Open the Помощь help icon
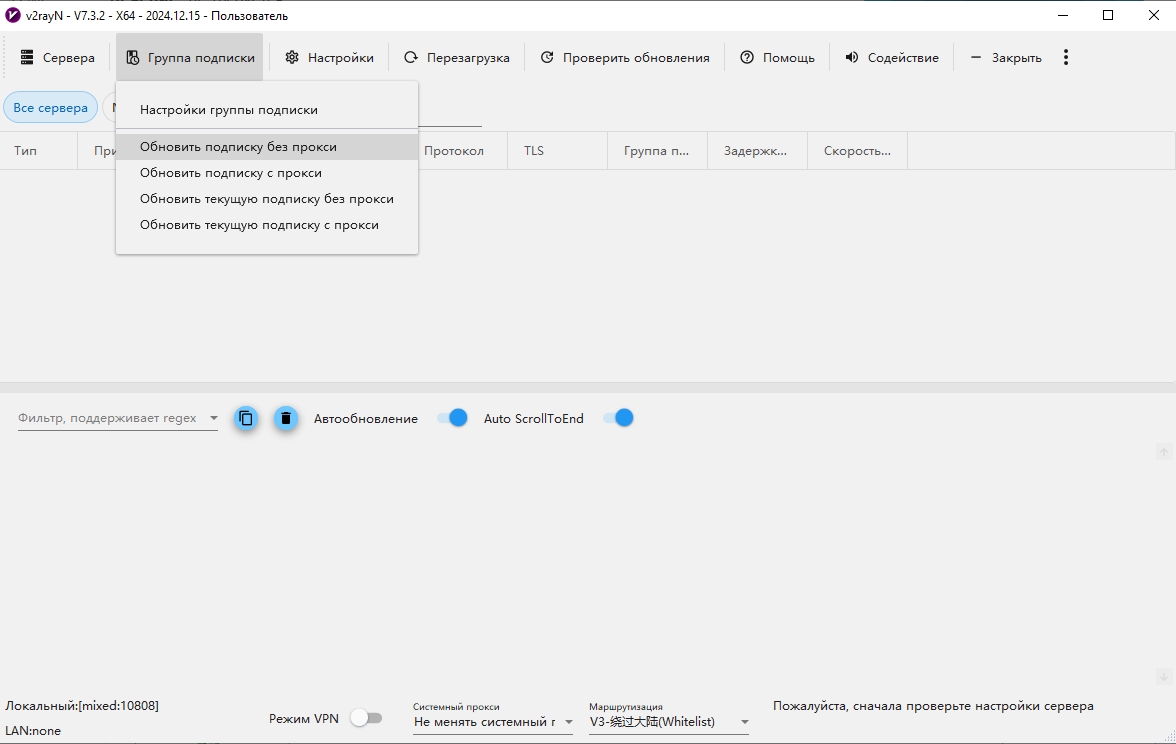The image size is (1176, 744). coord(747,58)
